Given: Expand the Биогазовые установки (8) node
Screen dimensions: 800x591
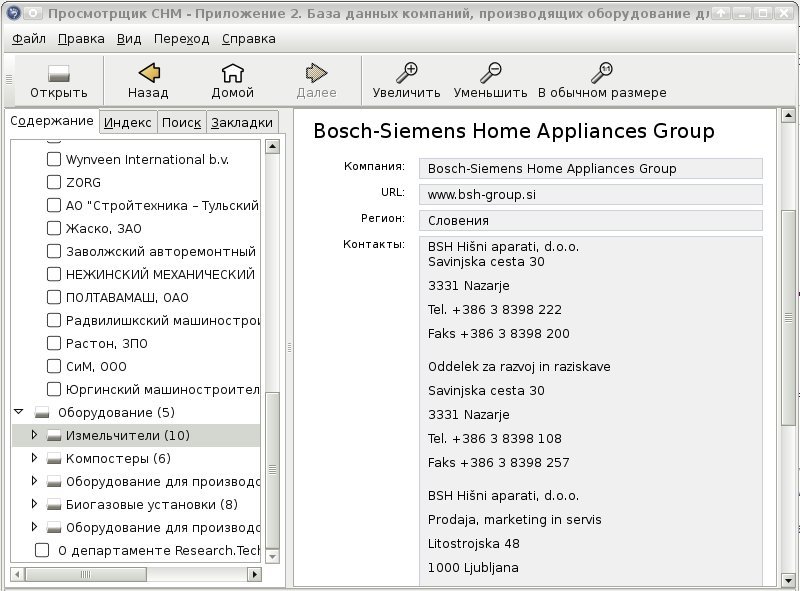Looking at the screenshot, I should coord(34,504).
